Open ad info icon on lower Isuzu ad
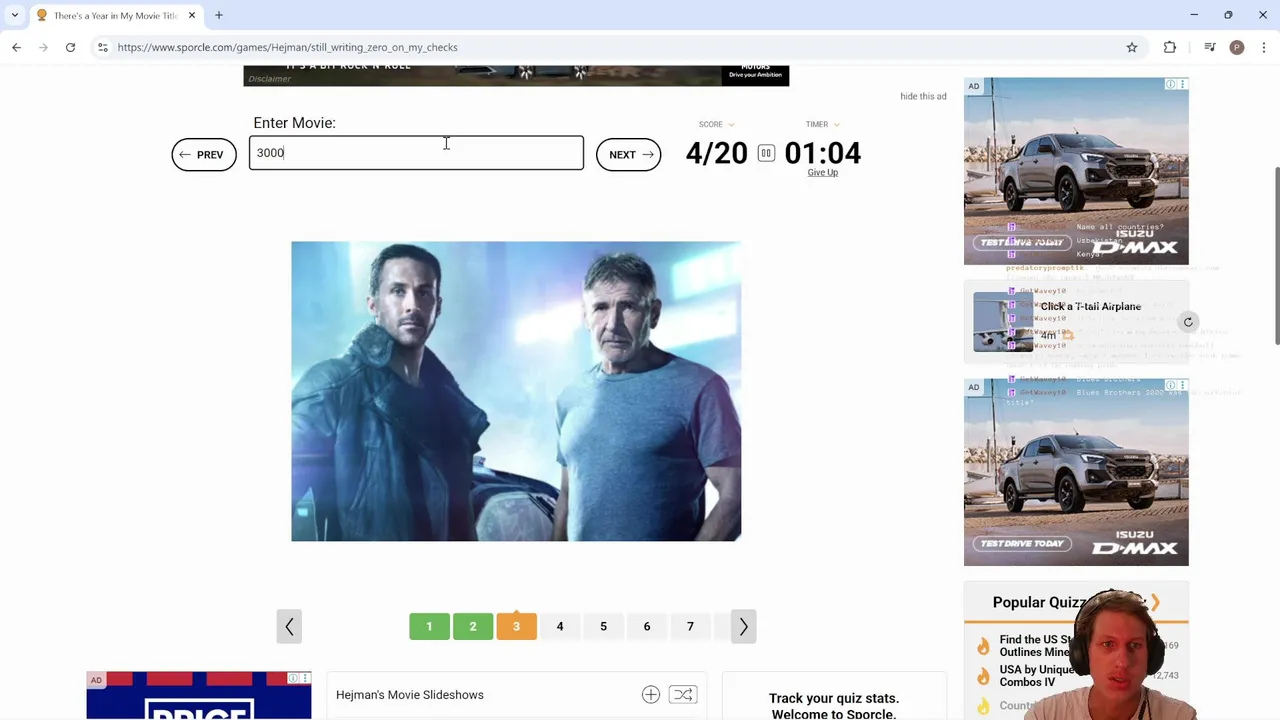 pos(1170,385)
